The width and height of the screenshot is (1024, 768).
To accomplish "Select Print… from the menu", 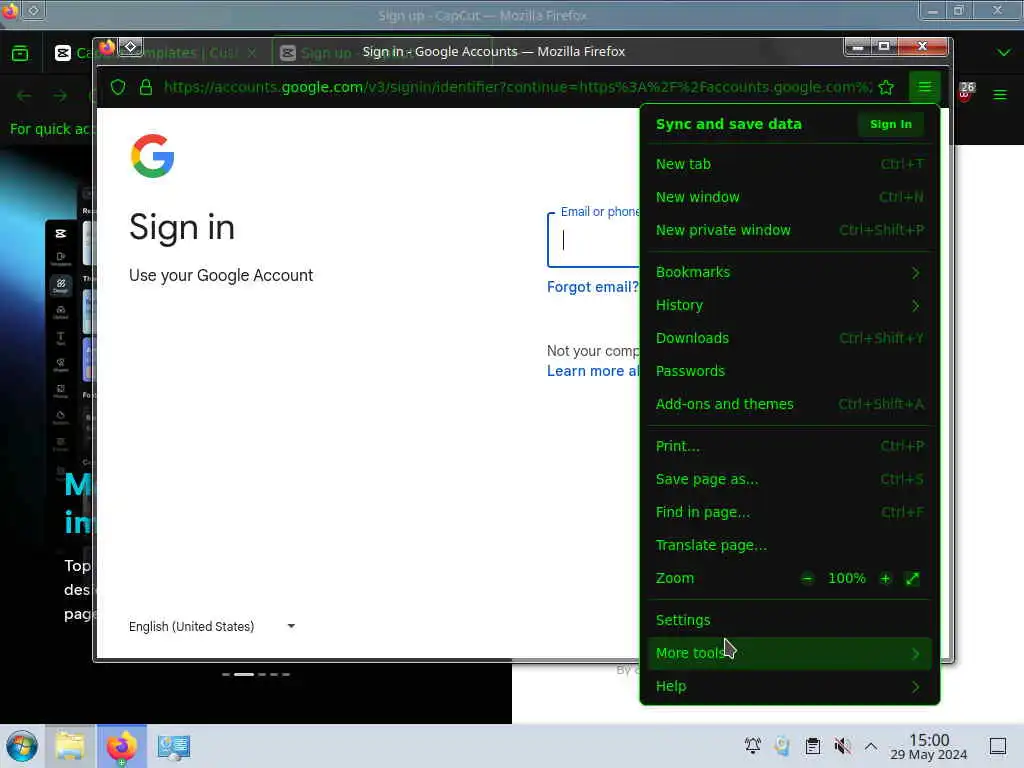I will coord(790,446).
